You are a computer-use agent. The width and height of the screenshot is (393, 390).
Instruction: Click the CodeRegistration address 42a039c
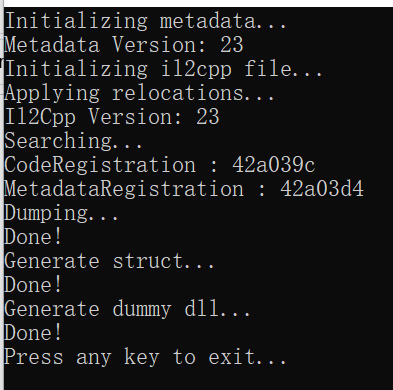[273, 165]
